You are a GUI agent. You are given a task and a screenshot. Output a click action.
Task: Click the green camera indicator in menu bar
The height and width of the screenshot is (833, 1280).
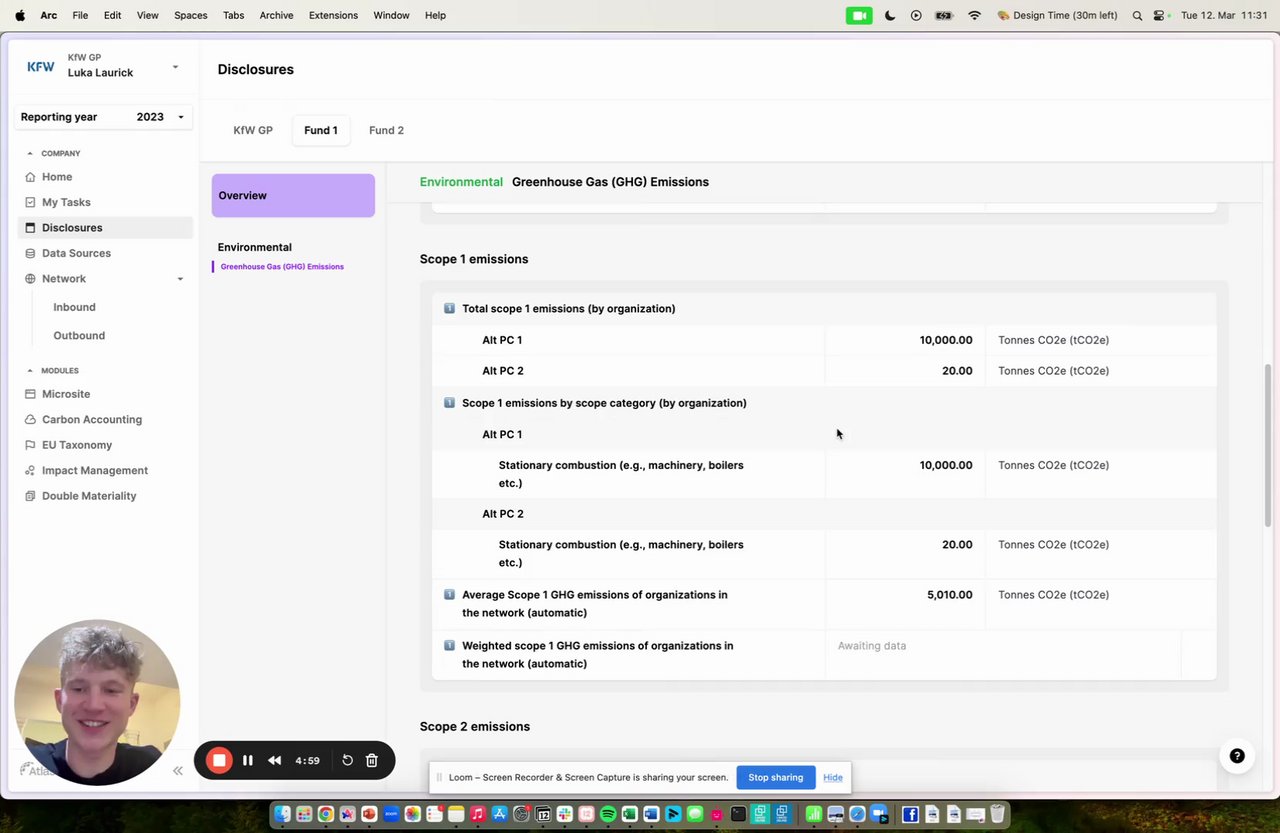pos(859,16)
